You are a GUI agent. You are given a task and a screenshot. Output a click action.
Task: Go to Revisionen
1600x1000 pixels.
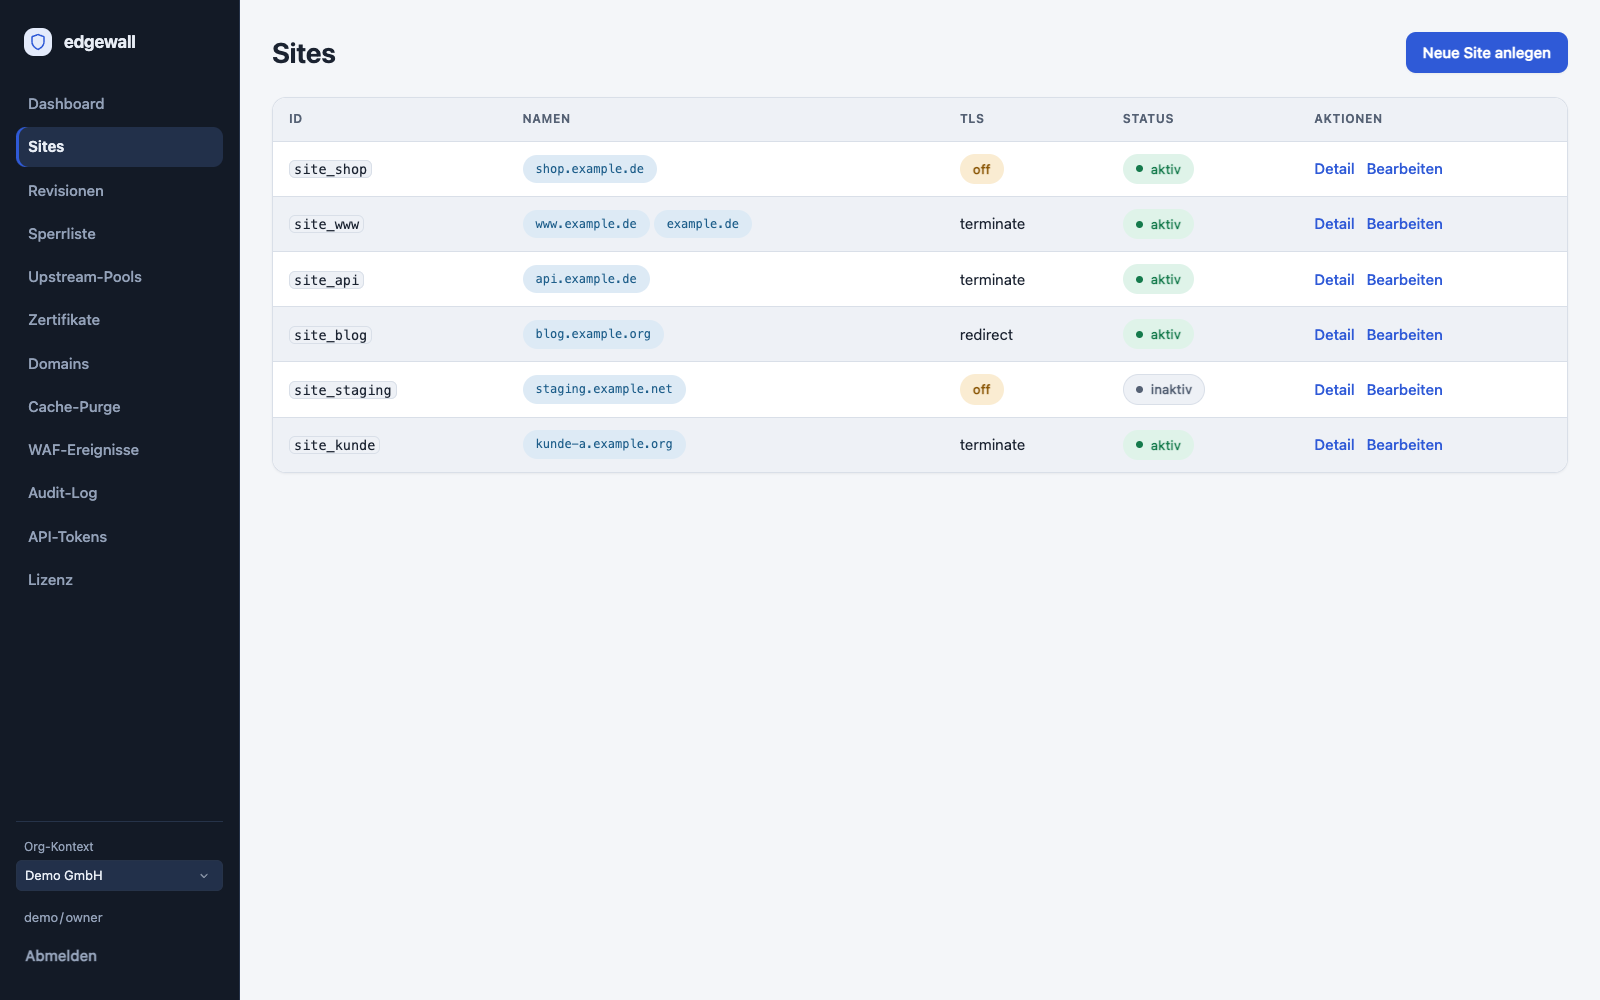coord(119,191)
